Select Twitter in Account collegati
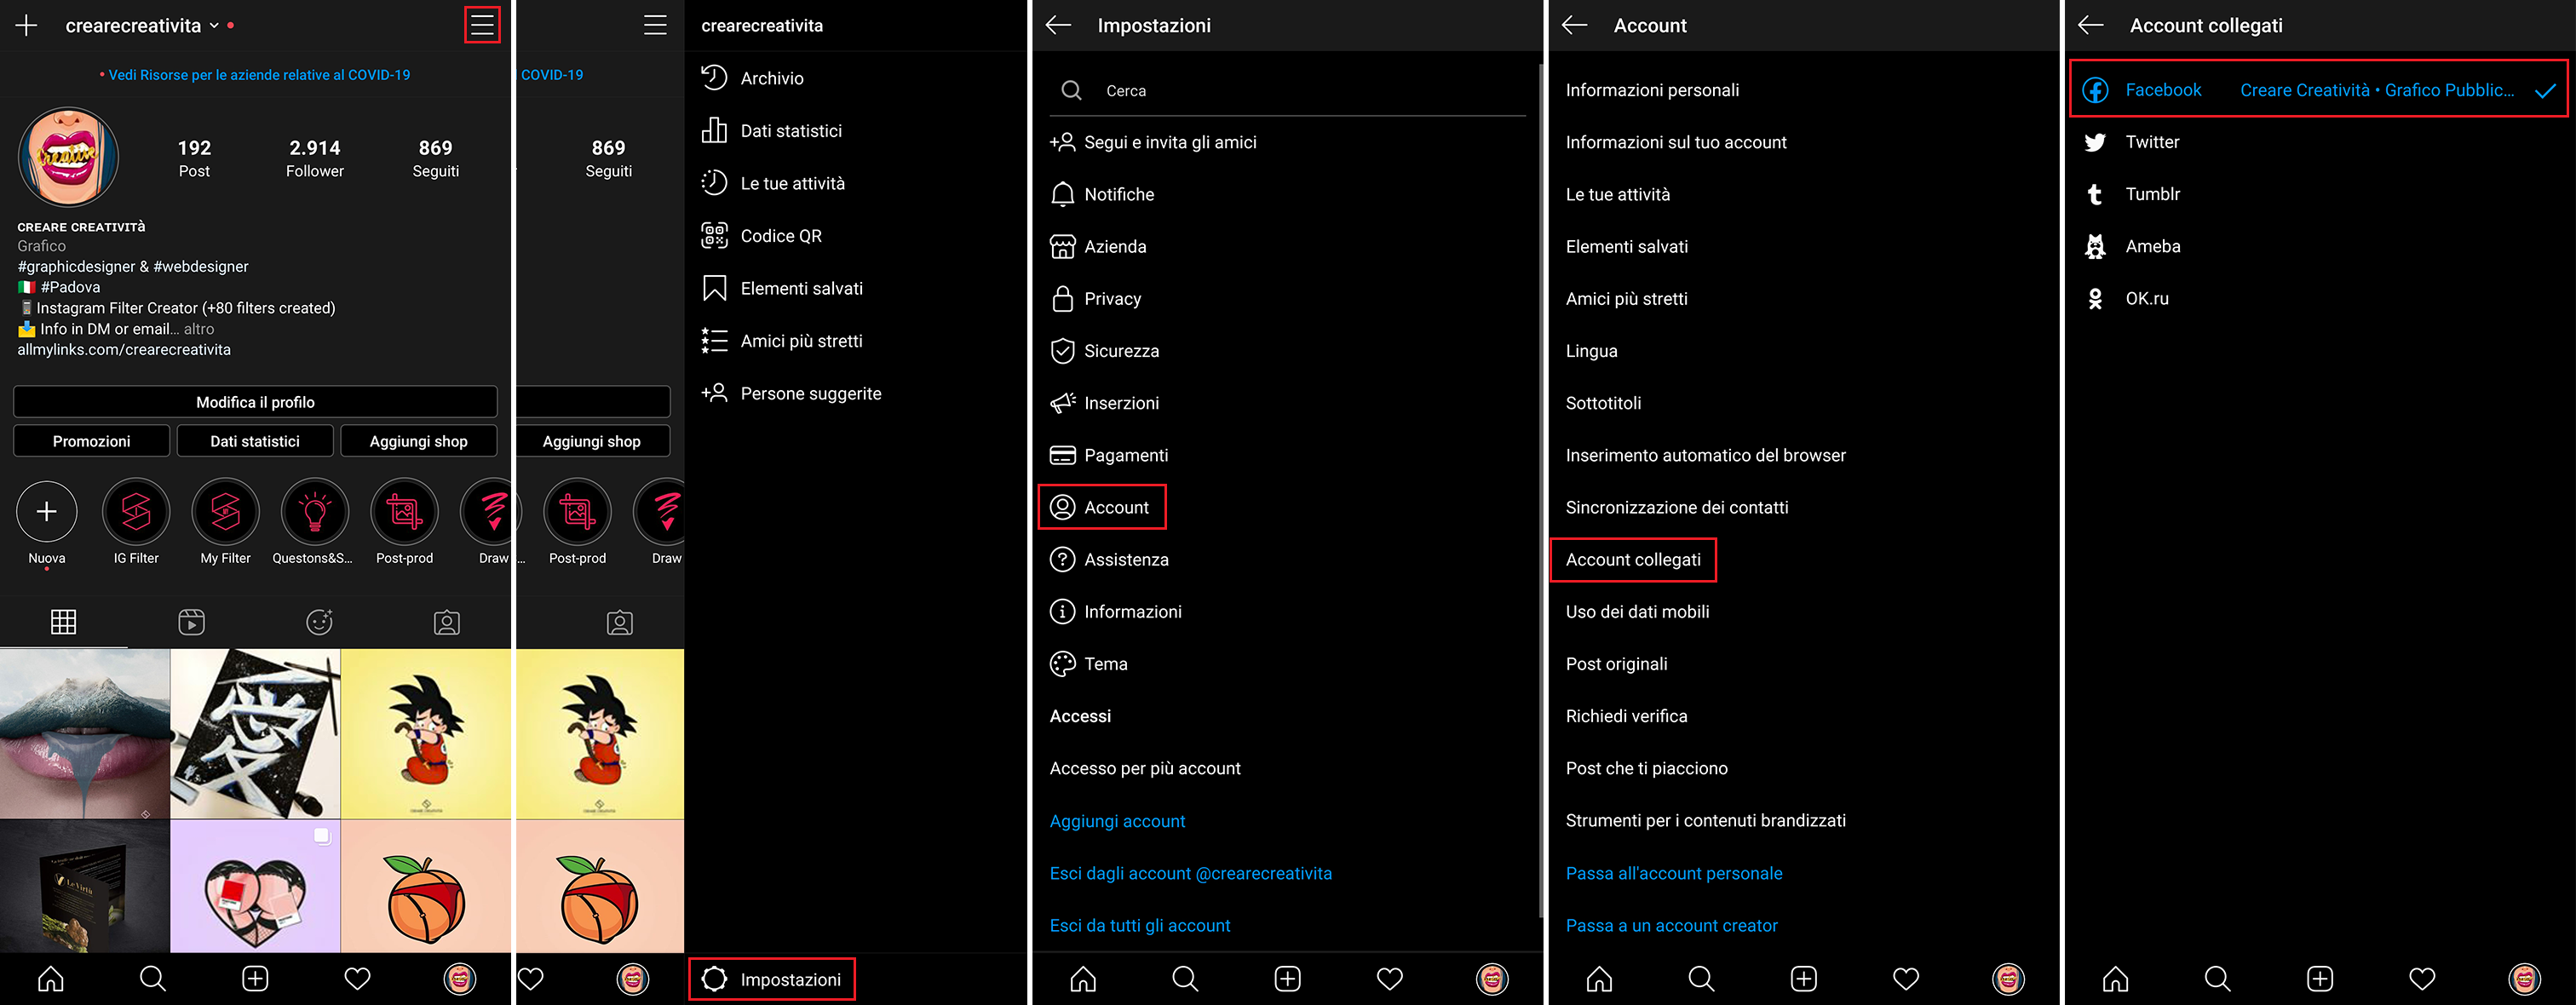Viewport: 2576px width, 1005px height. 2131,142
